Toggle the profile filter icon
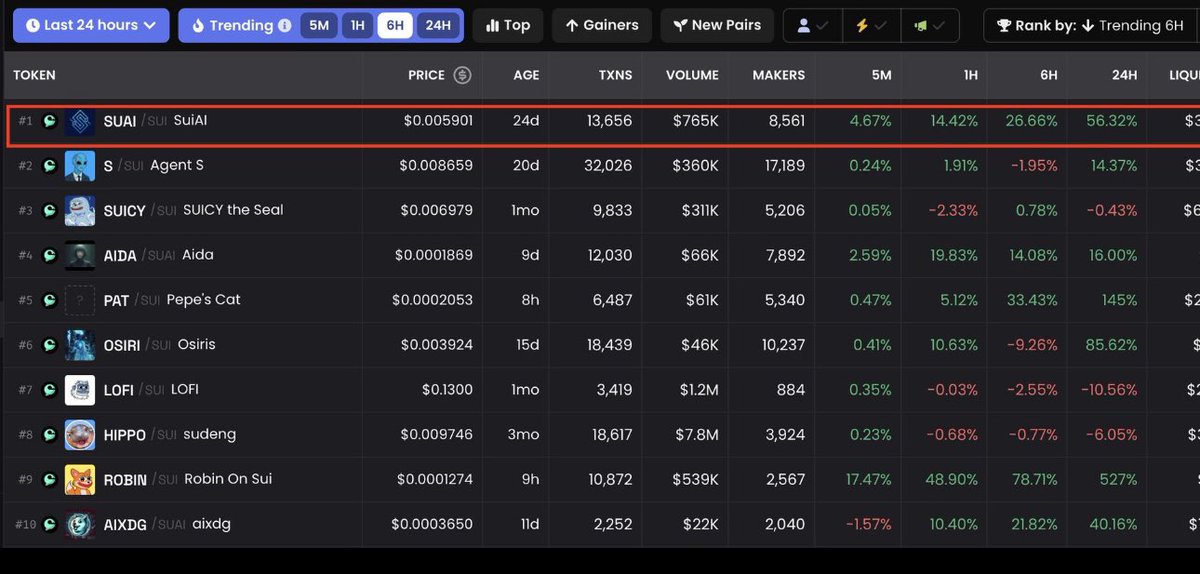Image resolution: width=1200 pixels, height=574 pixels. (x=812, y=25)
